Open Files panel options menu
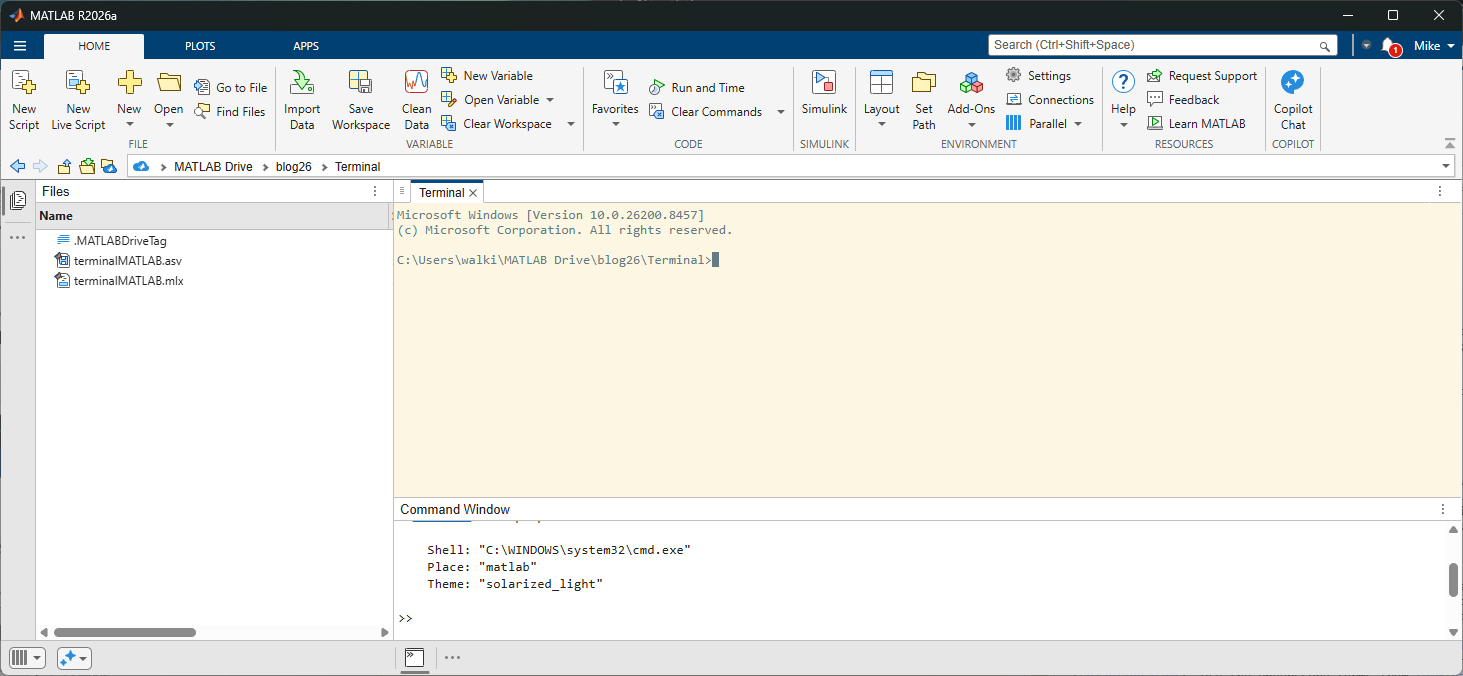Image resolution: width=1463 pixels, height=676 pixels. point(376,191)
